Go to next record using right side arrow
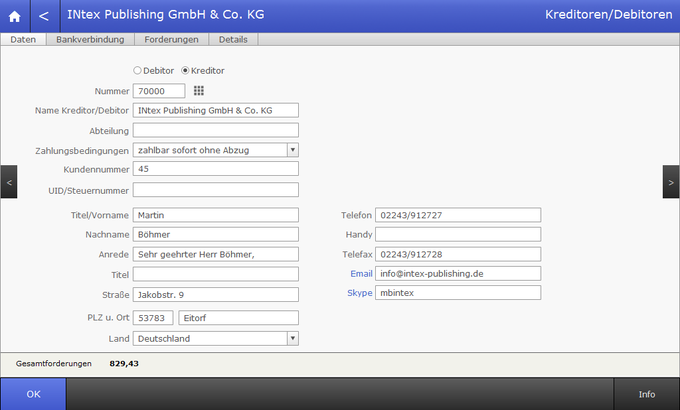 click(671, 182)
